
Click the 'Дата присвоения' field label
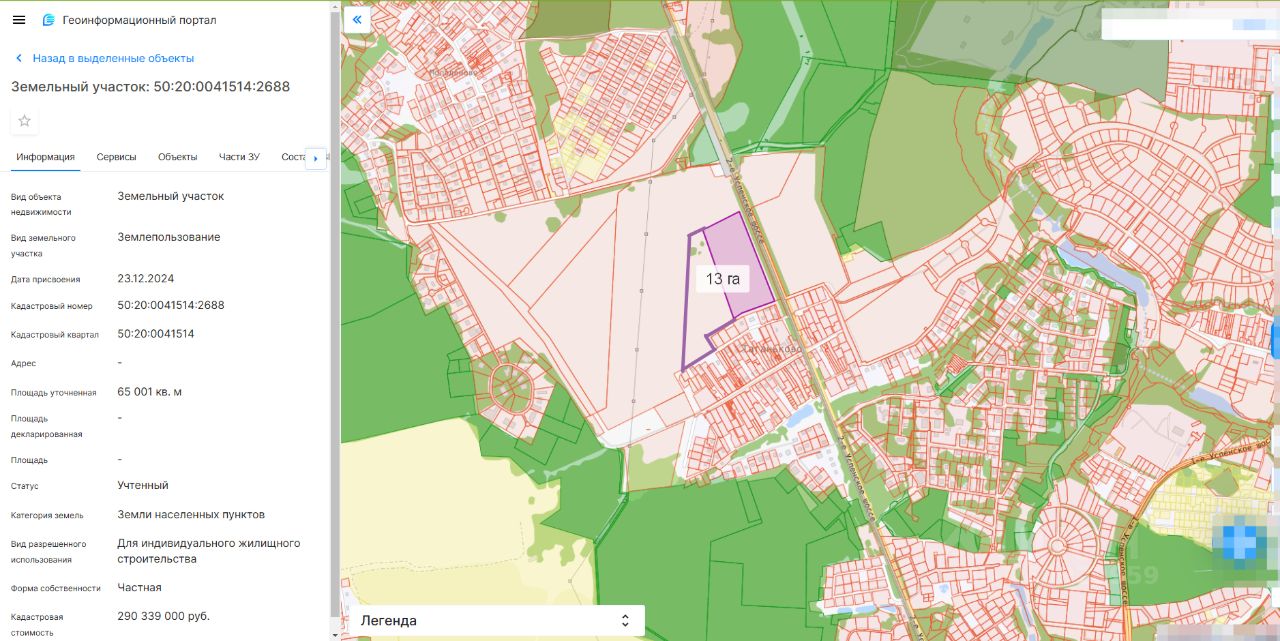tap(46, 279)
